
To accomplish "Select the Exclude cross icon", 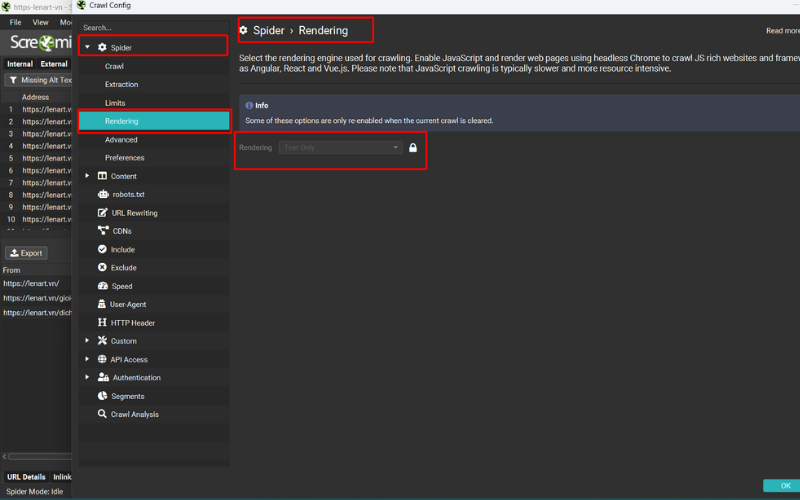I will coord(102,268).
